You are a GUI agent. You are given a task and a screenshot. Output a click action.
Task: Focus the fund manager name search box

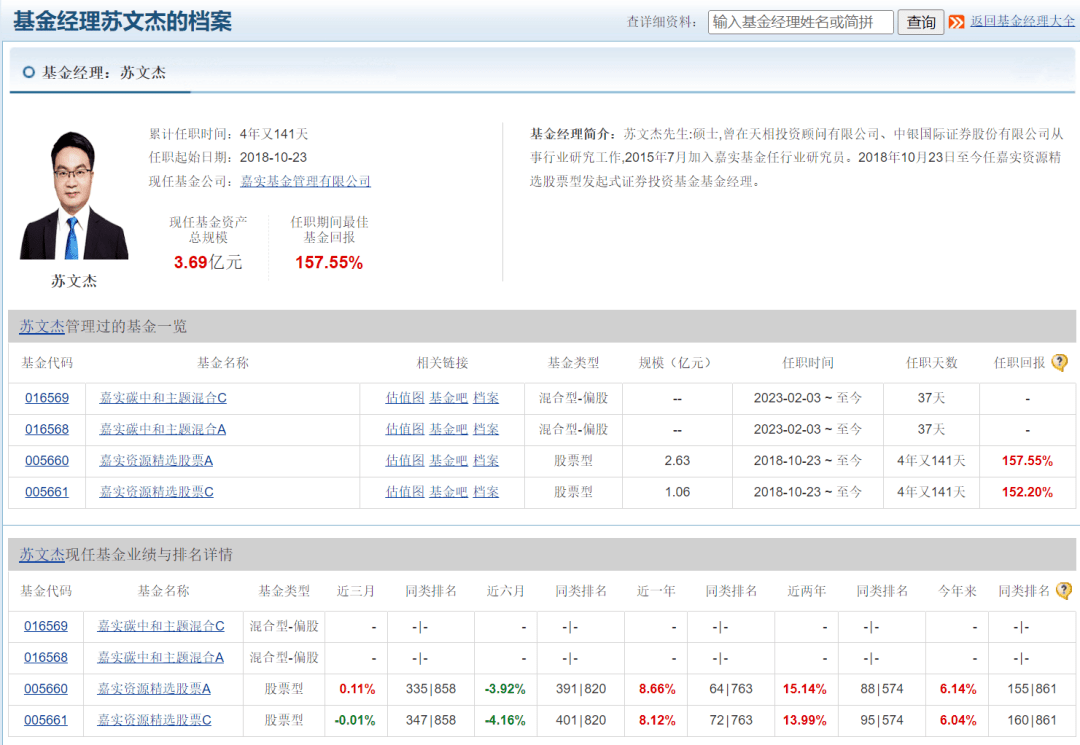pyautogui.click(x=800, y=22)
